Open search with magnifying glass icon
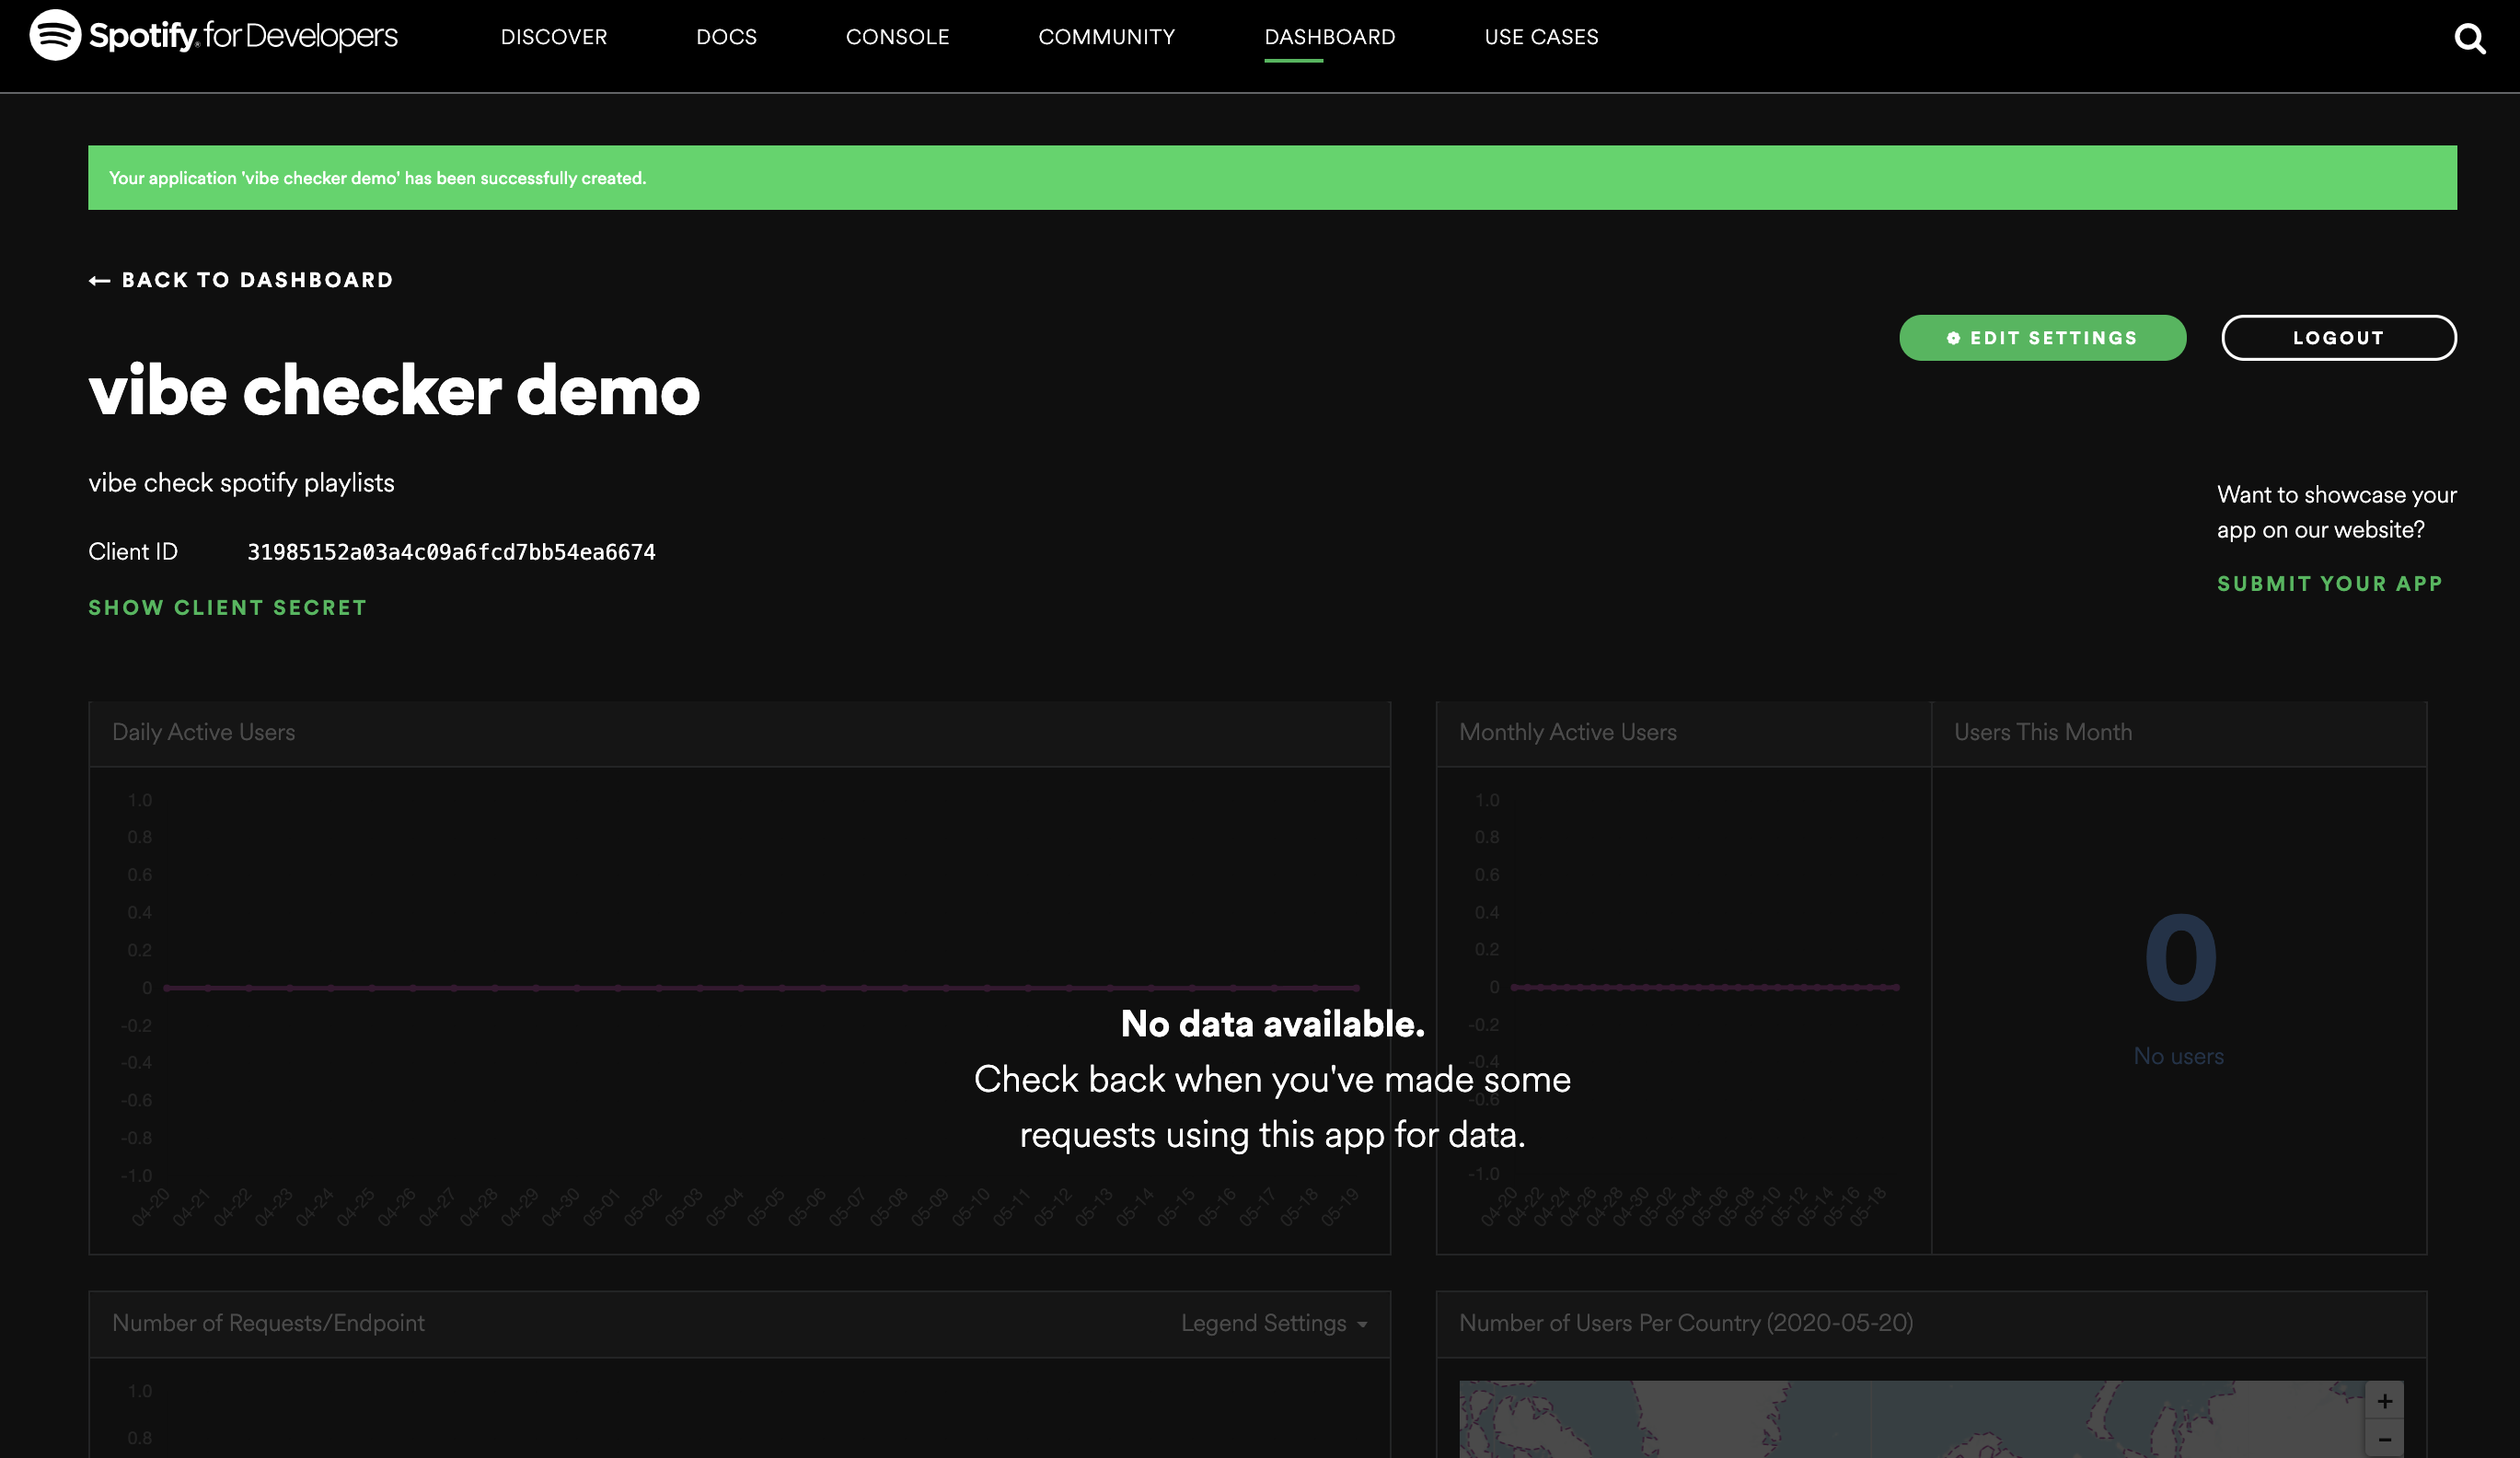 [x=2469, y=38]
